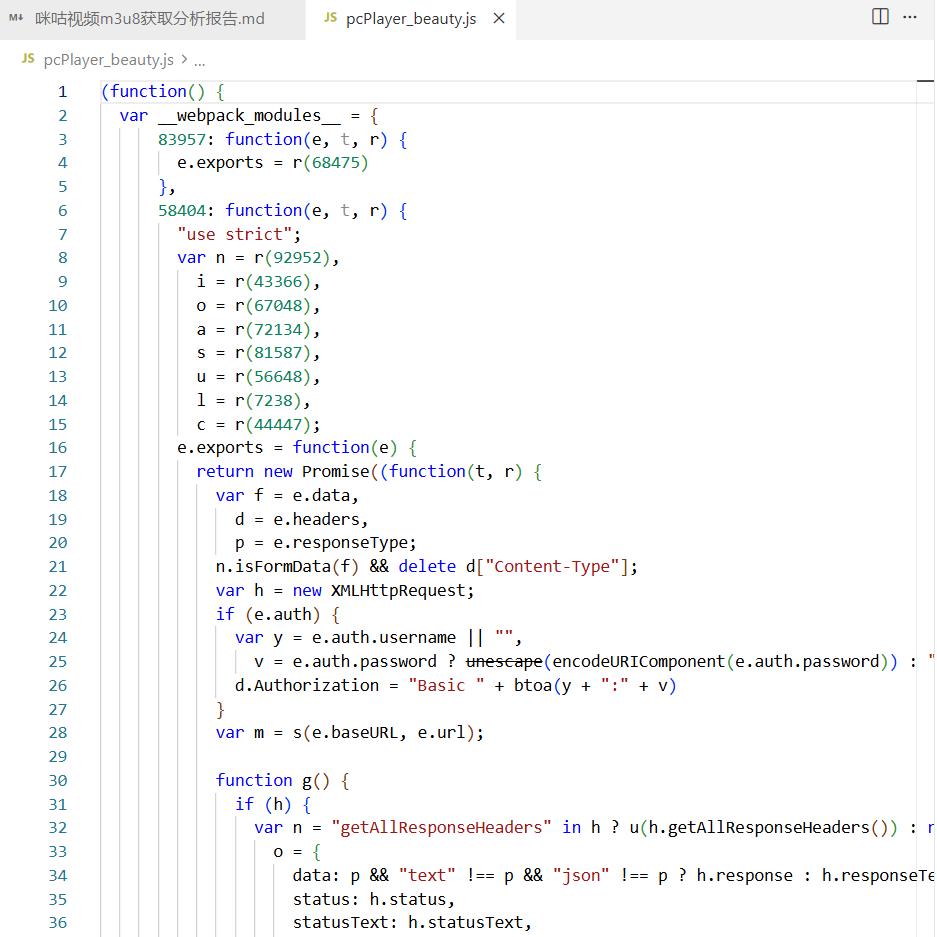
Task: Click the JS icon in the breadcrumb bar
Action: click(28, 59)
